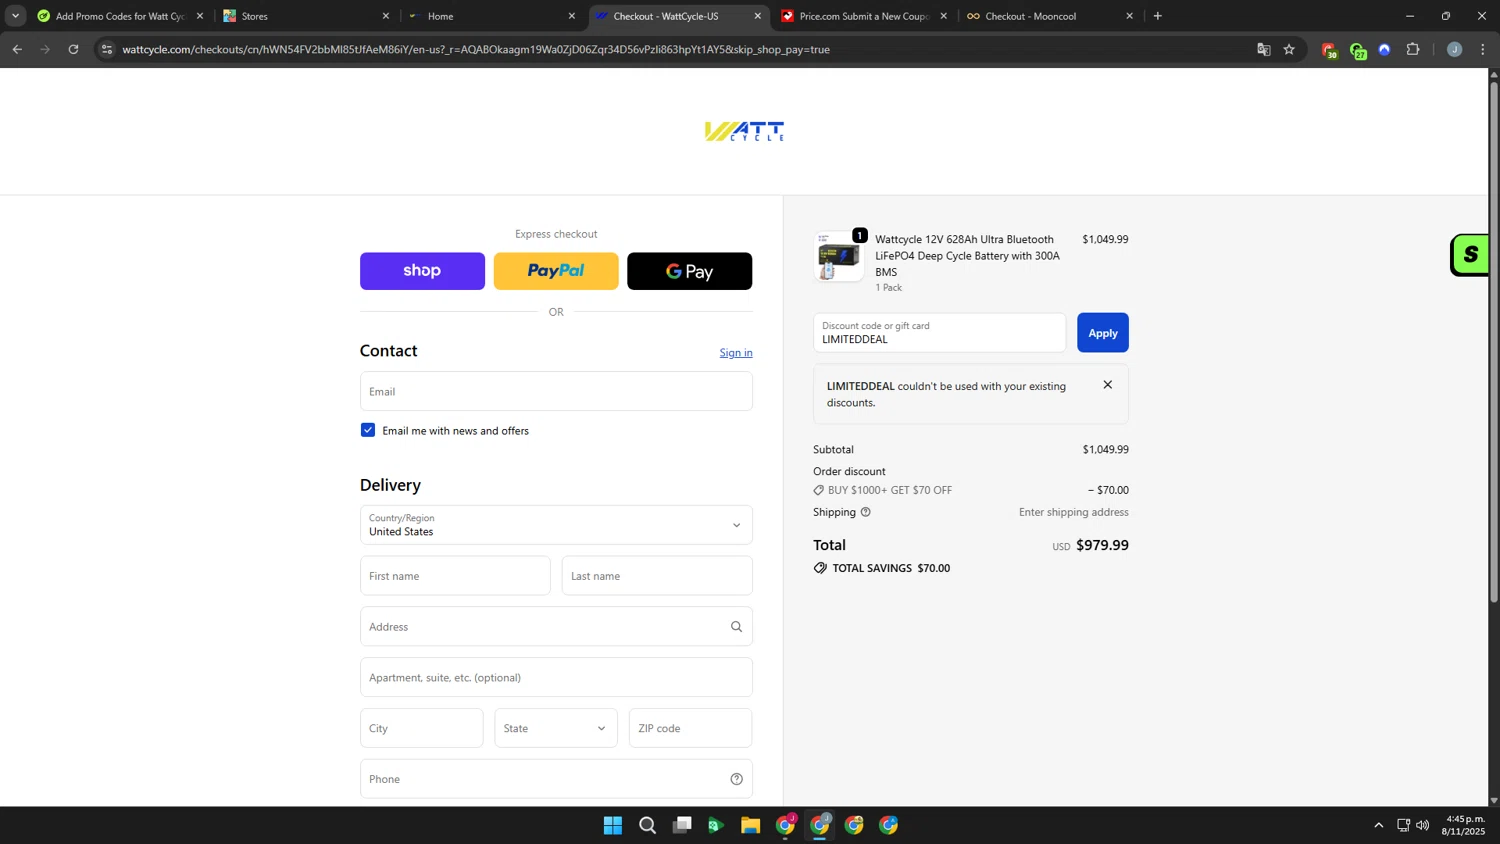
Task: Open a new browser tab
Action: pos(1158,16)
